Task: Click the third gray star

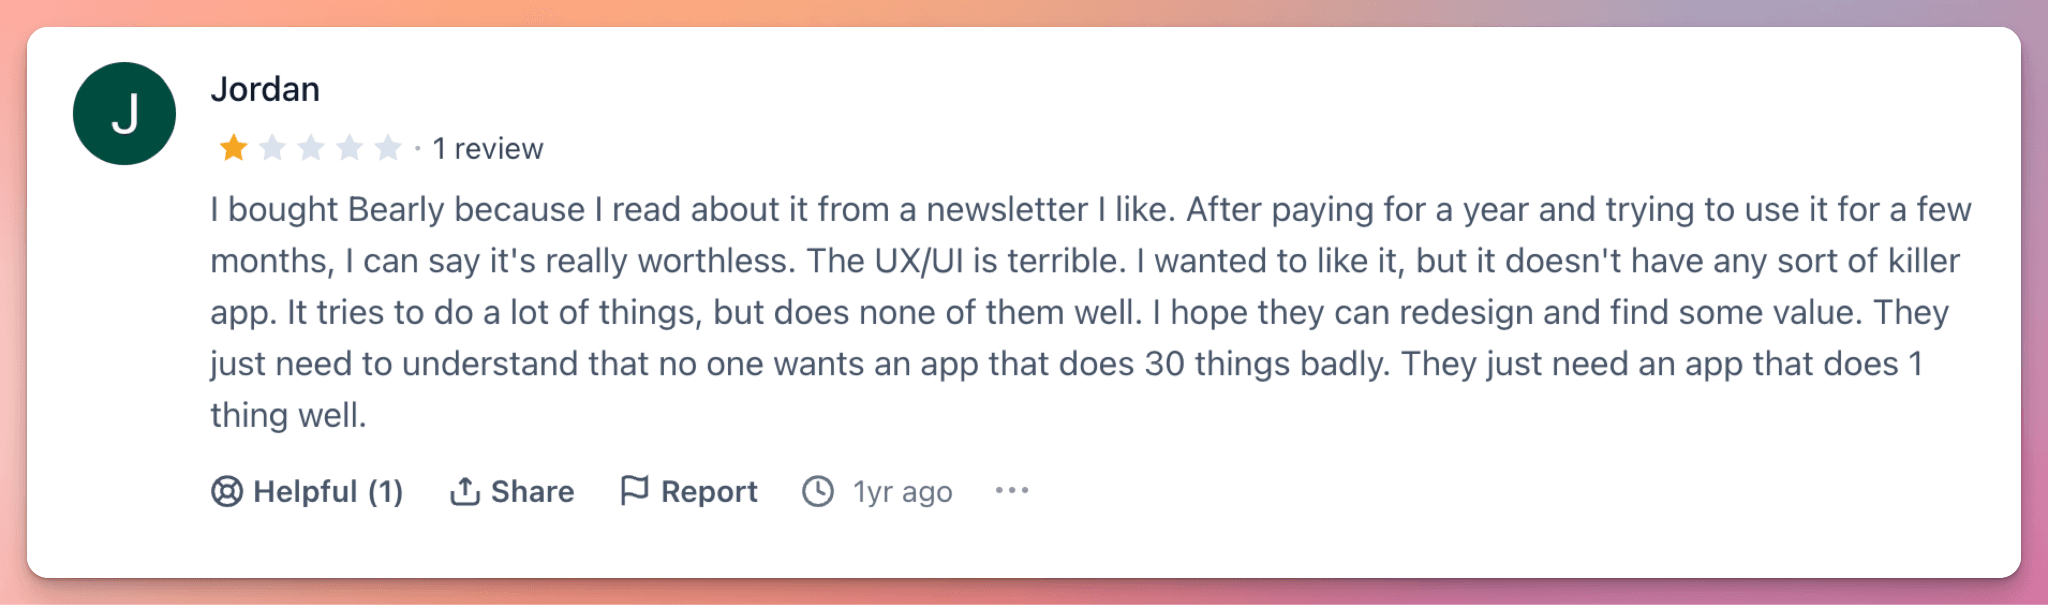Action: pos(311,147)
